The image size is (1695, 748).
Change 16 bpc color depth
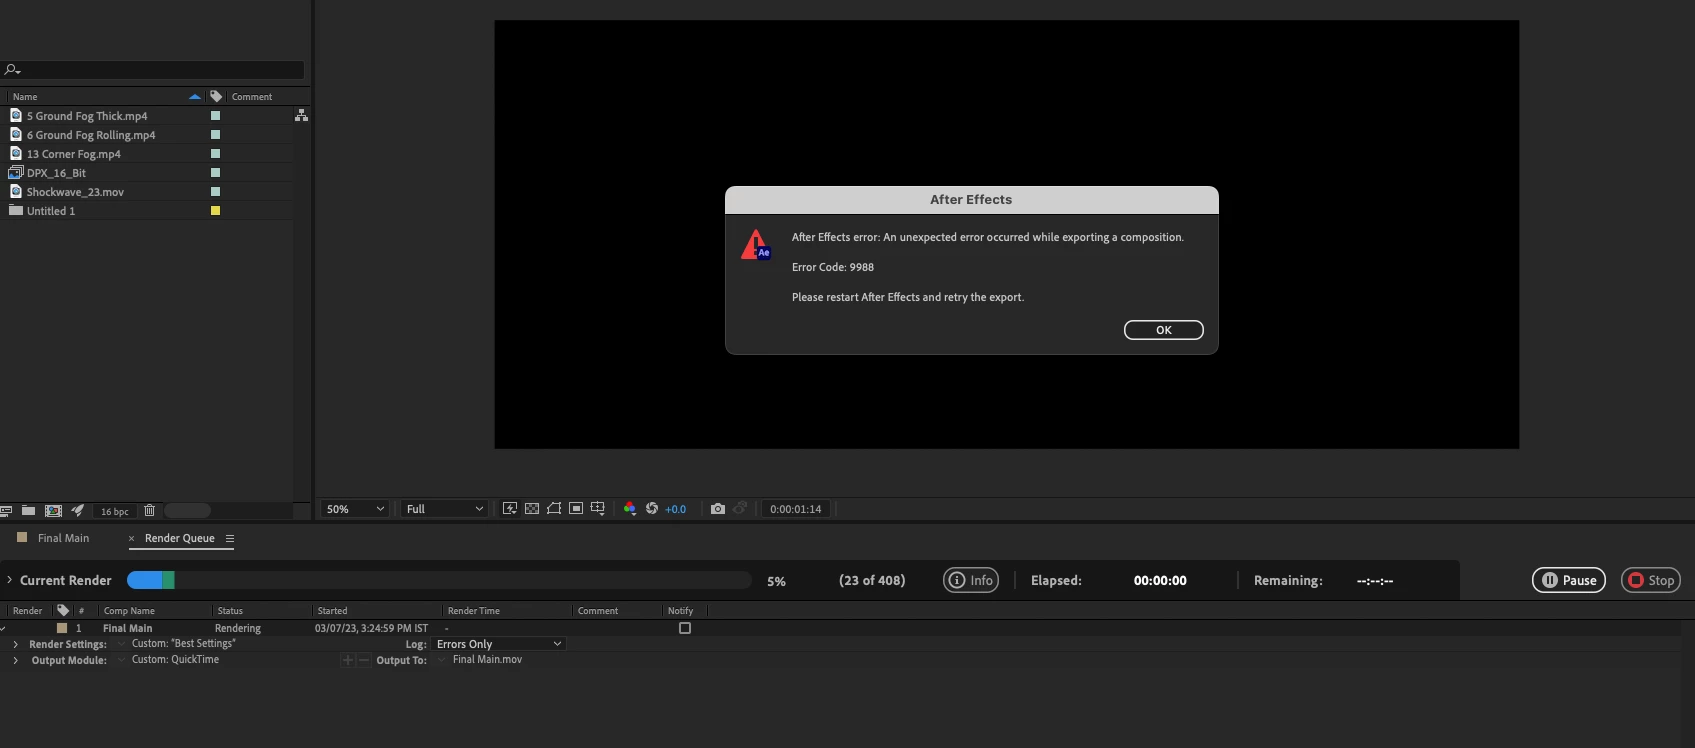(114, 511)
